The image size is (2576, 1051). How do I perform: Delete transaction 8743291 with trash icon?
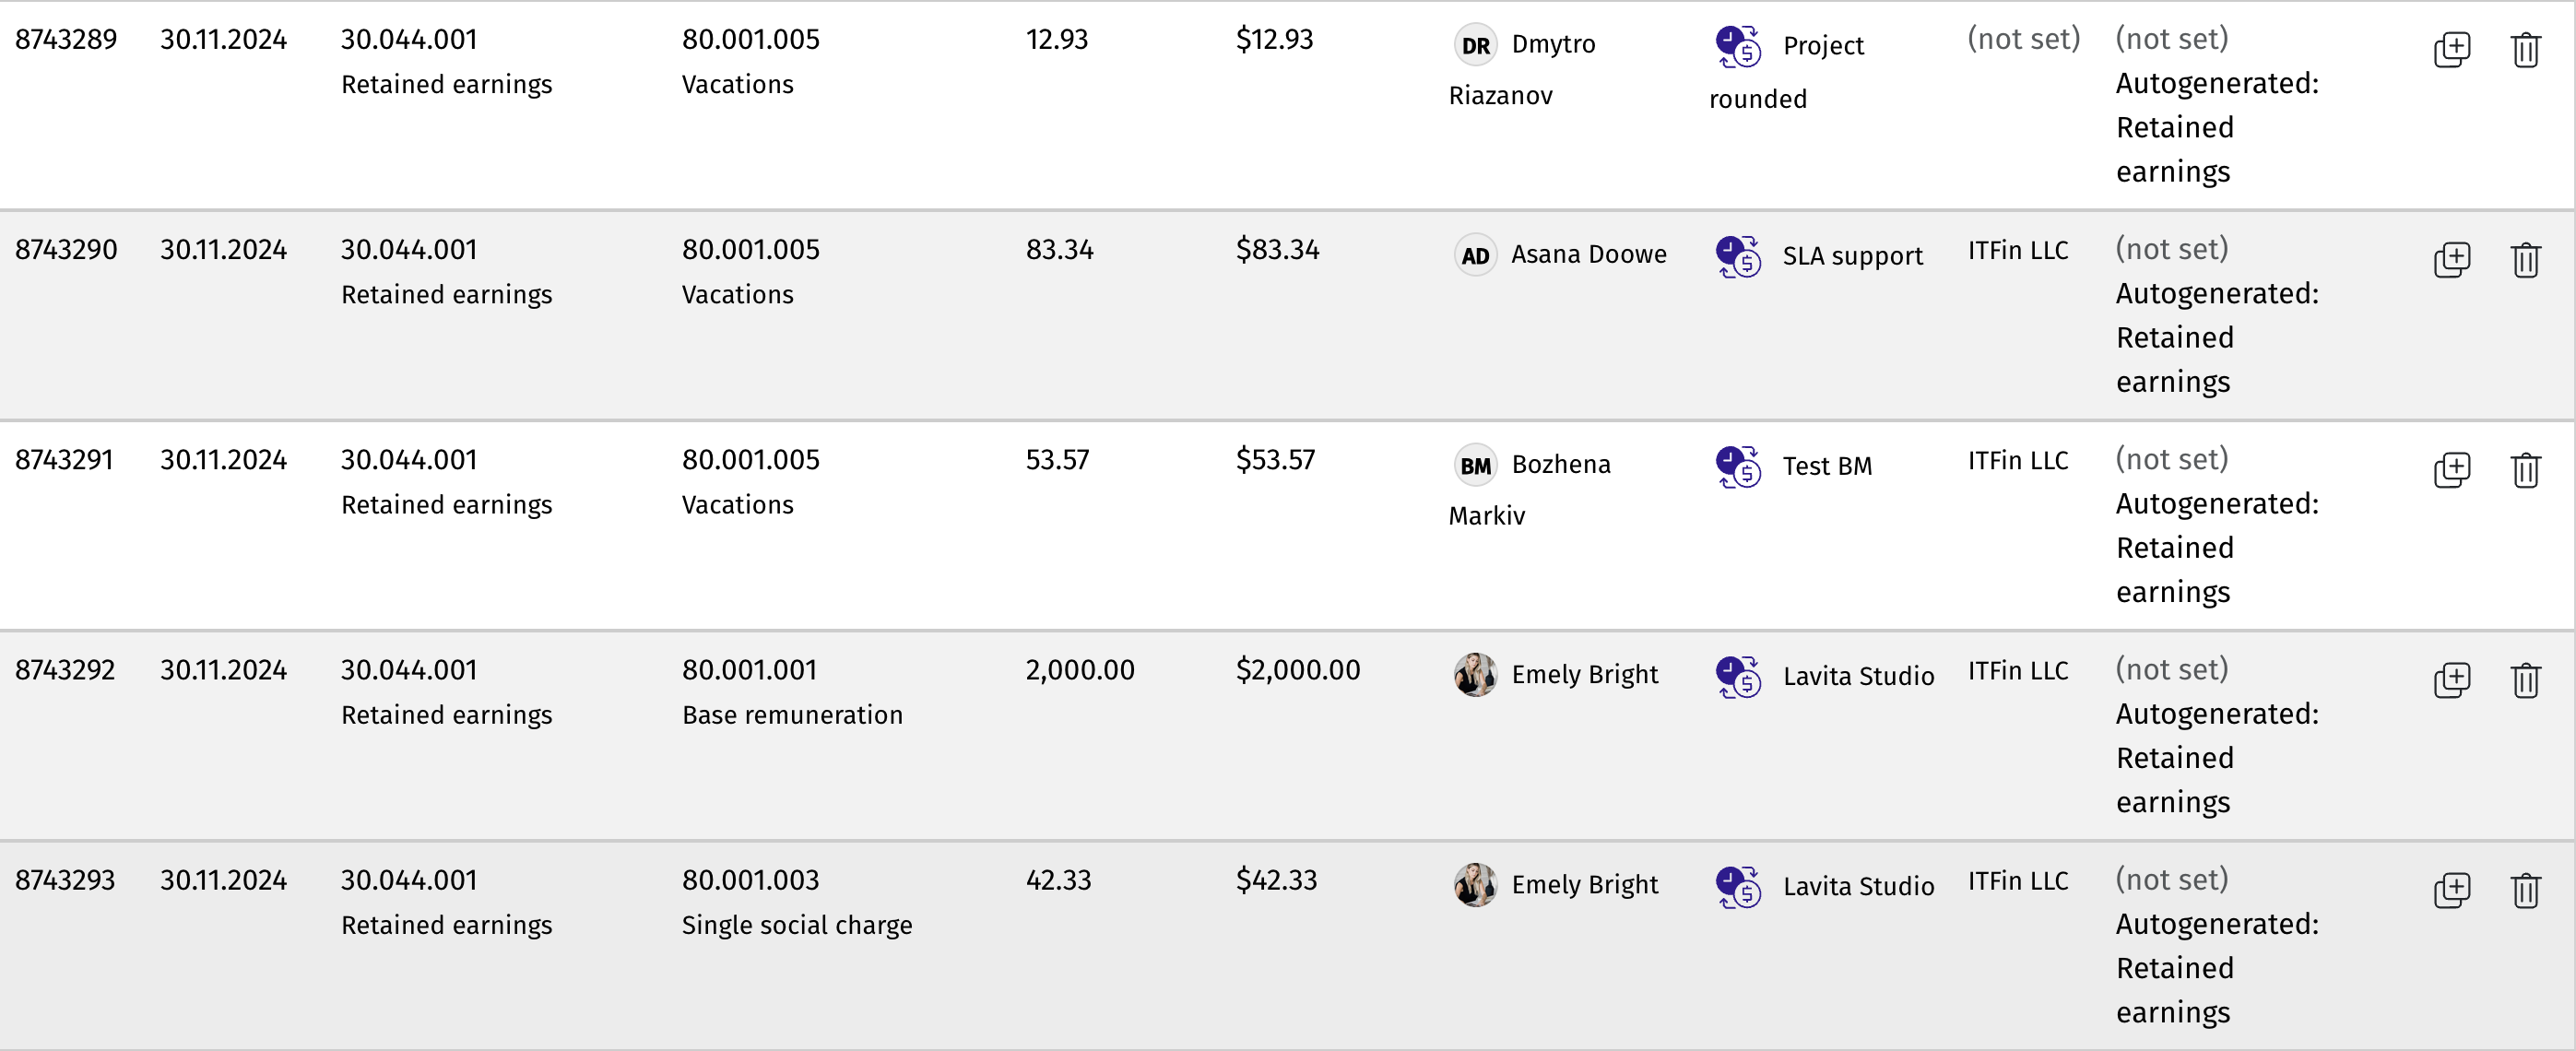click(x=2525, y=469)
